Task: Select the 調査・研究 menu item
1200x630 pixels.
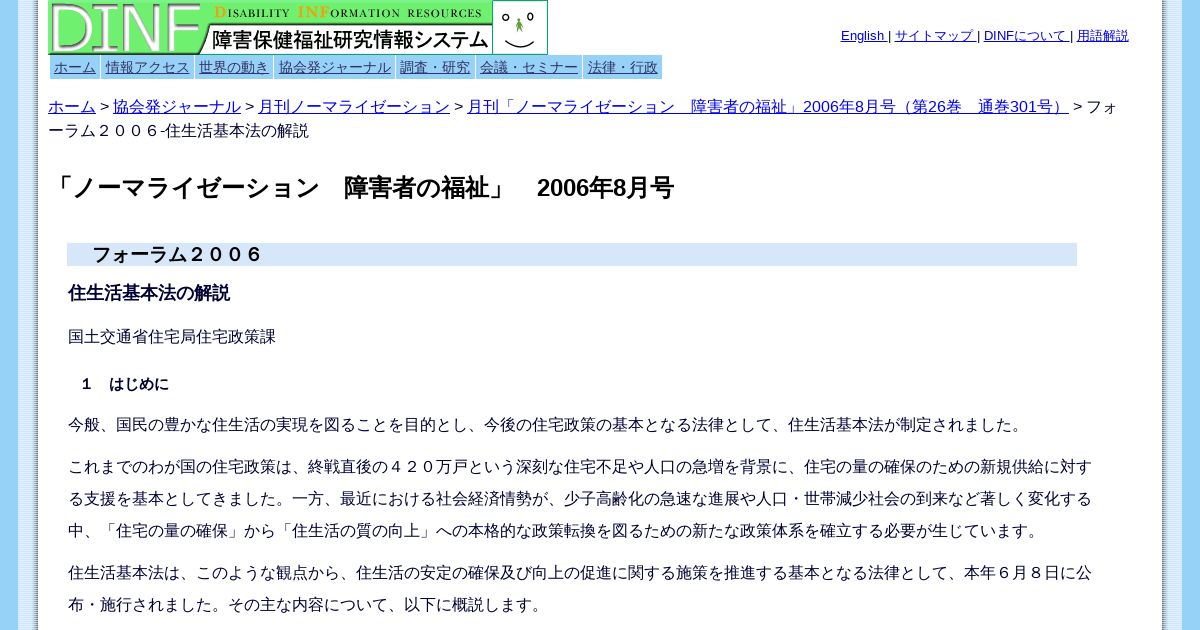Action: click(435, 67)
